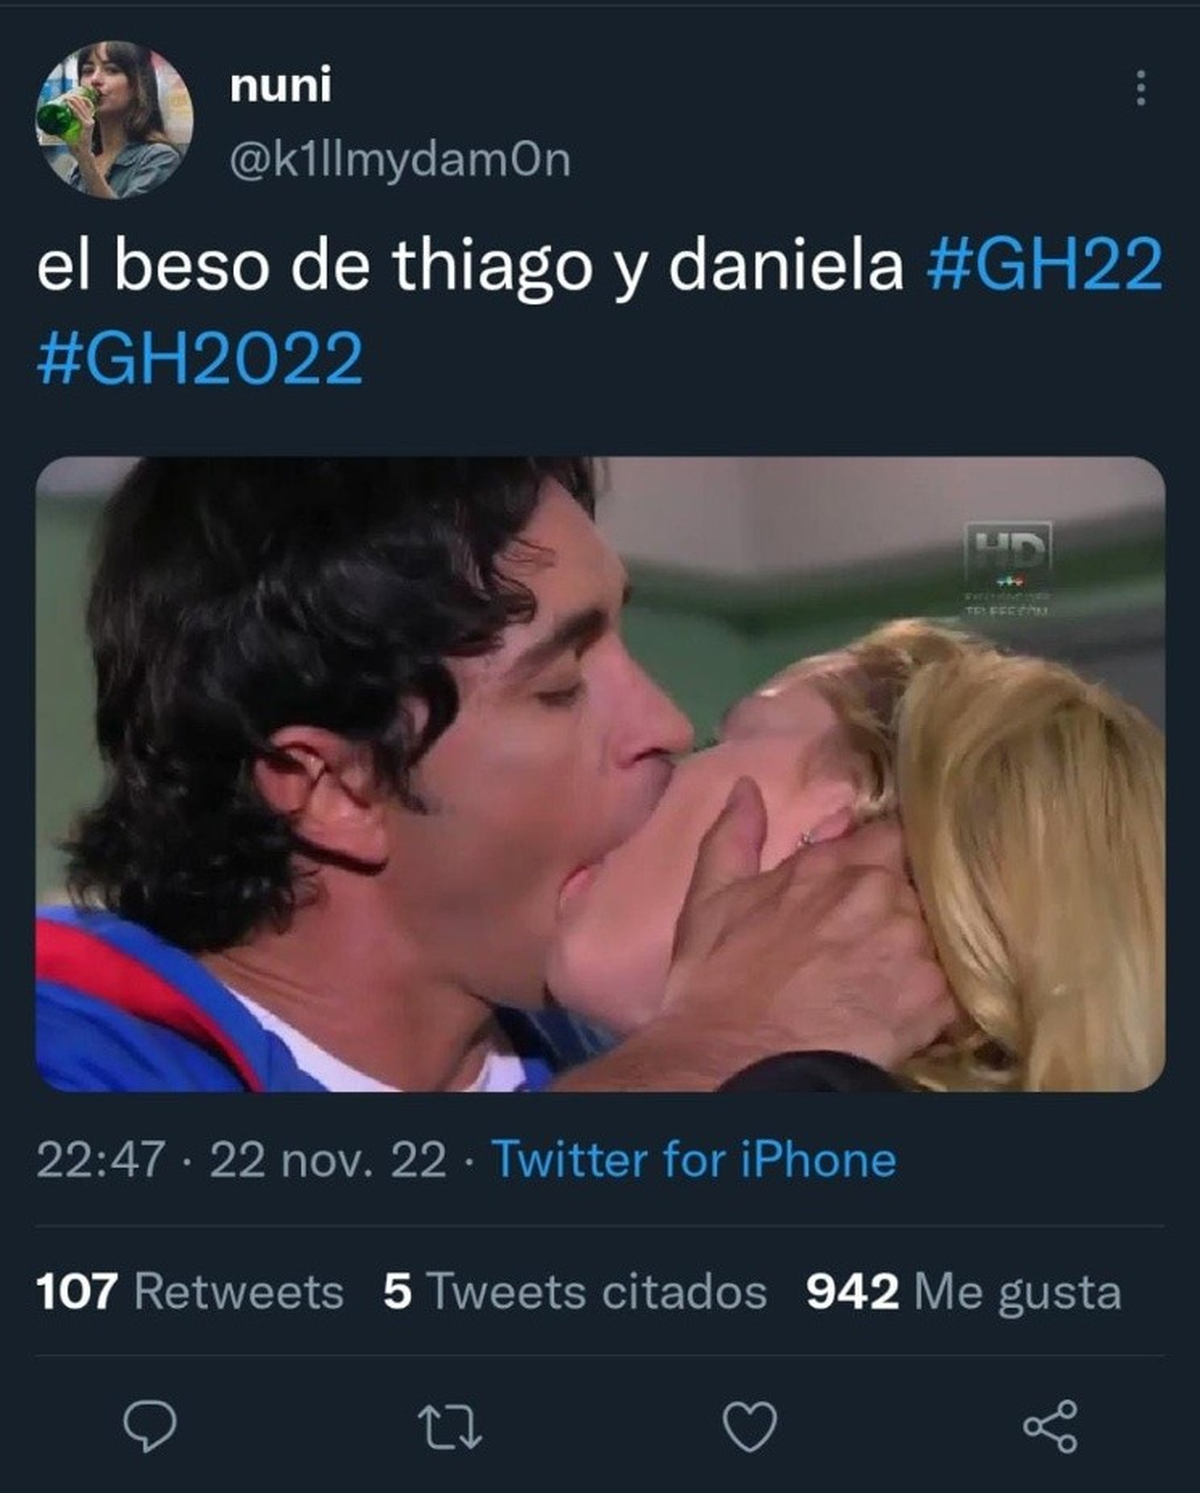Click the 22:47 · 22 nov. 22 timestamp
Viewport: 1200px width, 1493px height.
point(241,1160)
